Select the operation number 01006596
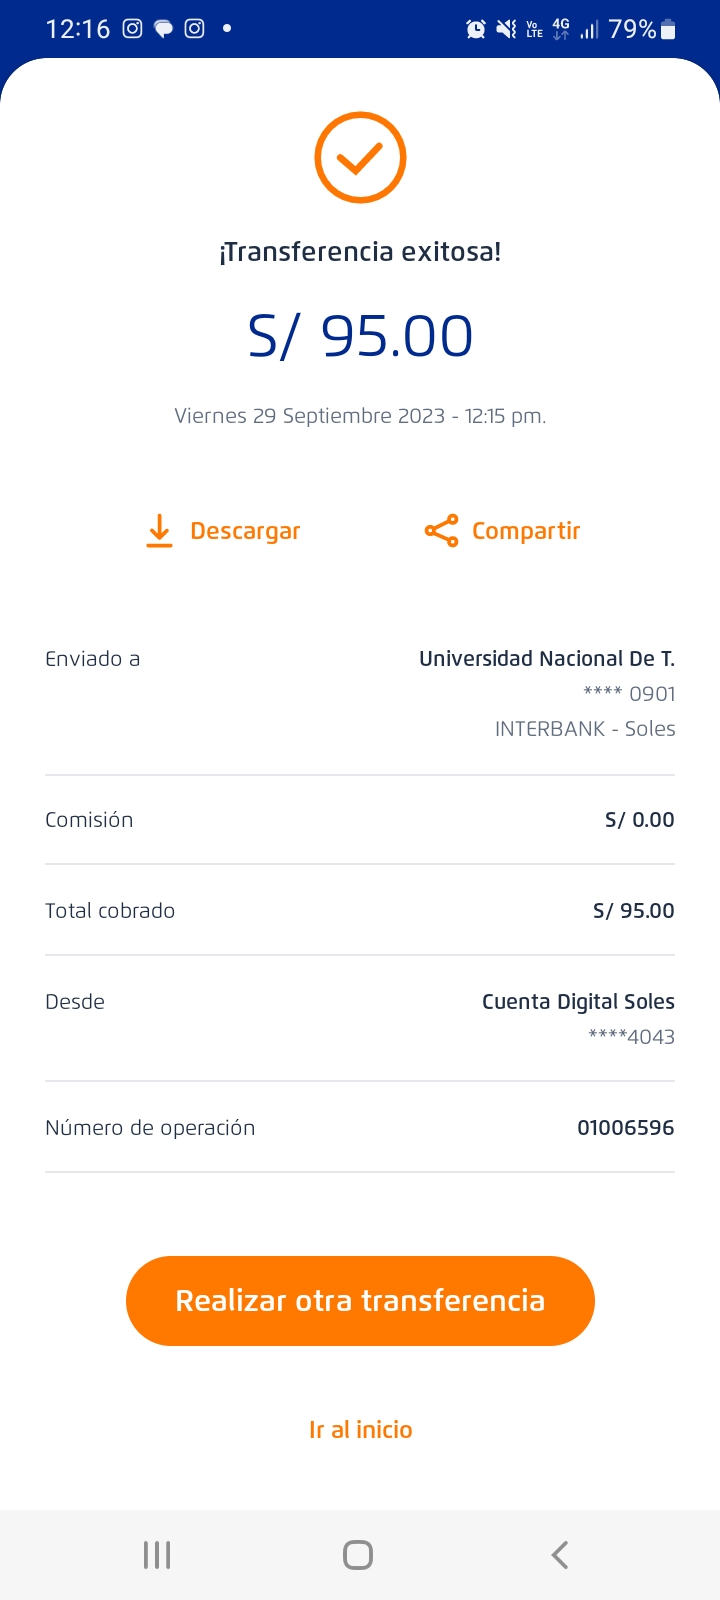 pyautogui.click(x=625, y=1128)
